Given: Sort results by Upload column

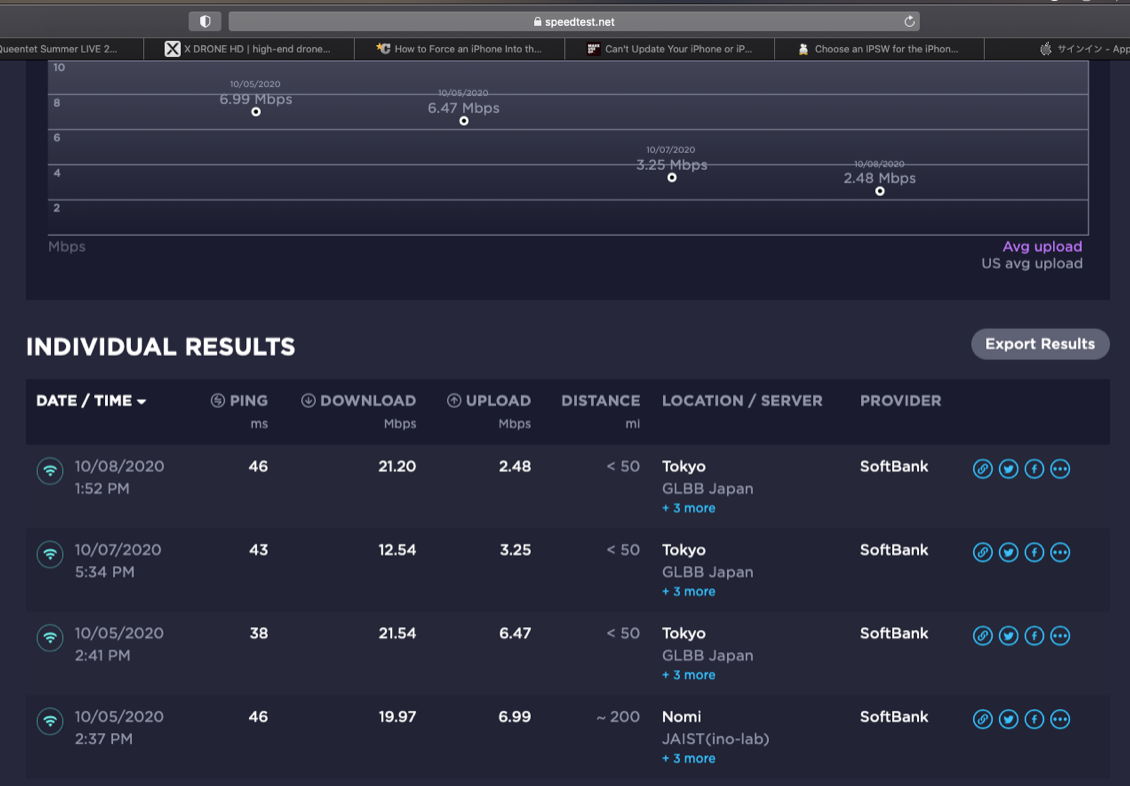Looking at the screenshot, I should click(x=489, y=401).
